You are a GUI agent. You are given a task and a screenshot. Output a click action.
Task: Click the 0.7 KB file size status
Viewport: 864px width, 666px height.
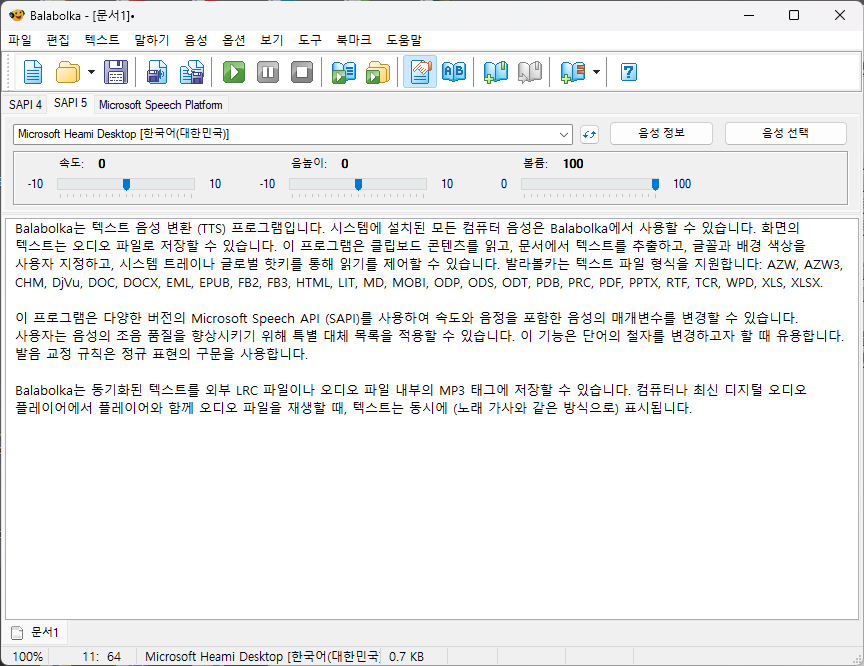coord(406,657)
